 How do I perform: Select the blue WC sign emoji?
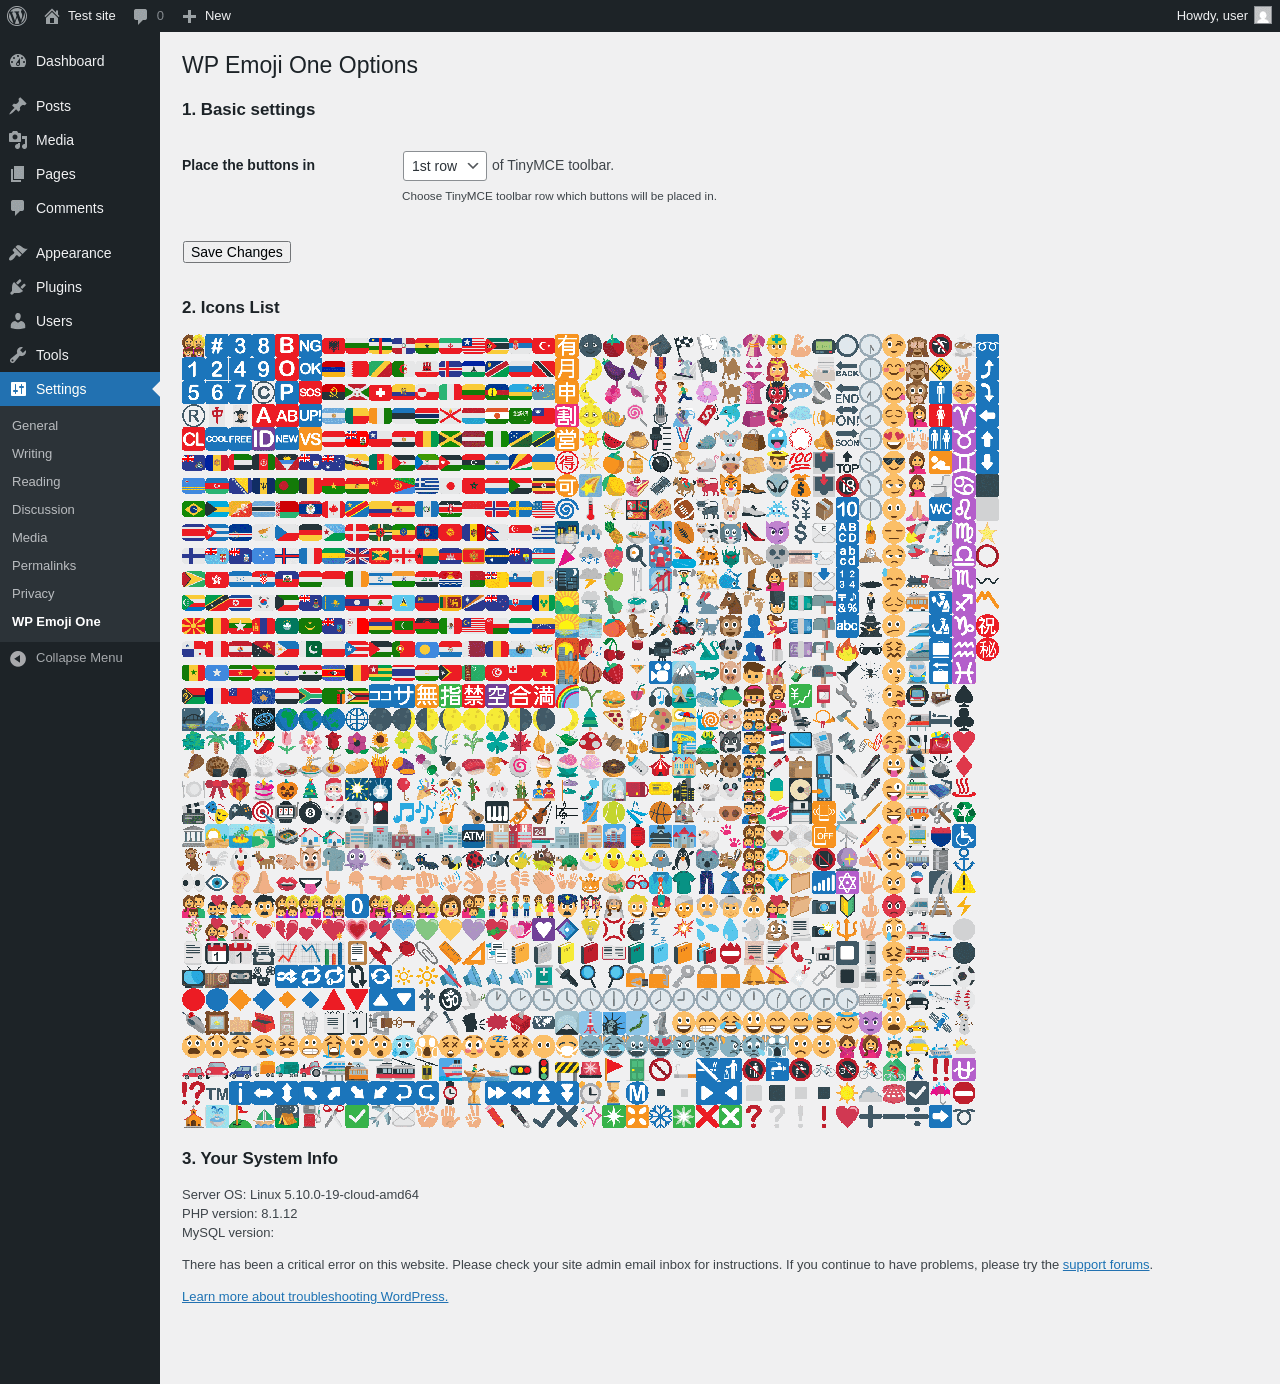coord(940,508)
